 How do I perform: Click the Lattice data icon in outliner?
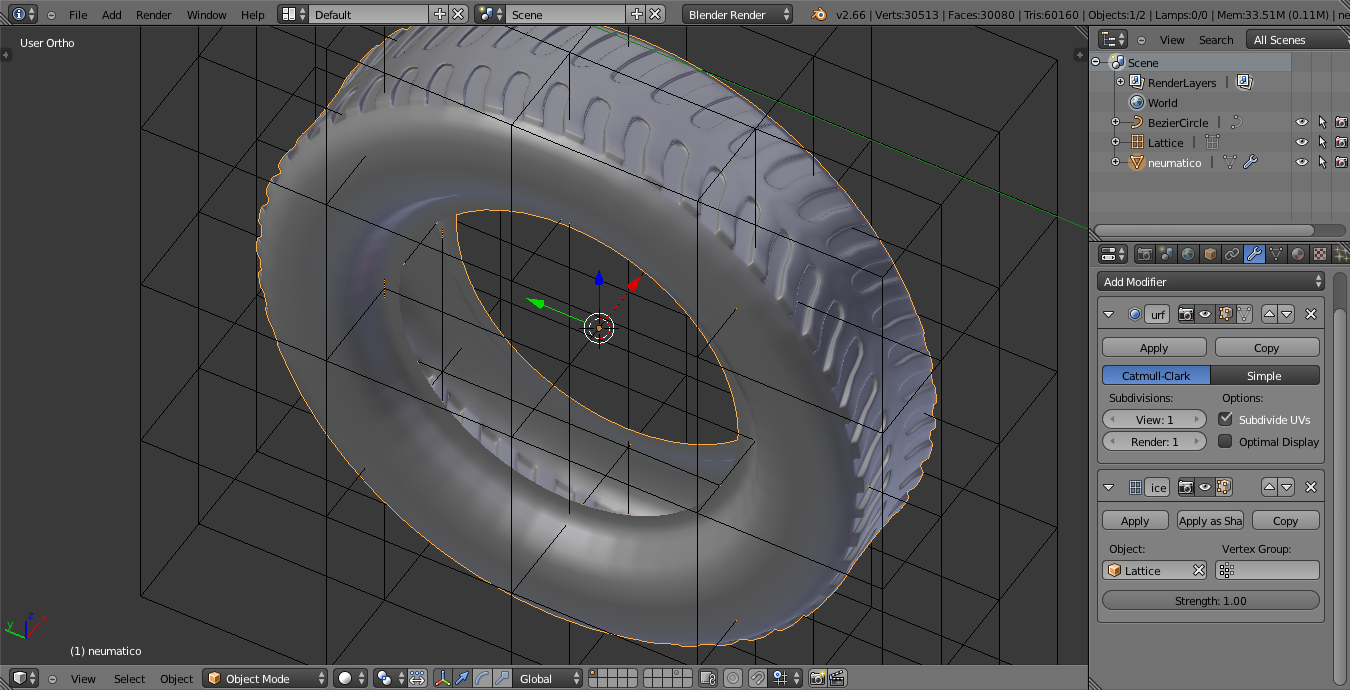[1212, 142]
